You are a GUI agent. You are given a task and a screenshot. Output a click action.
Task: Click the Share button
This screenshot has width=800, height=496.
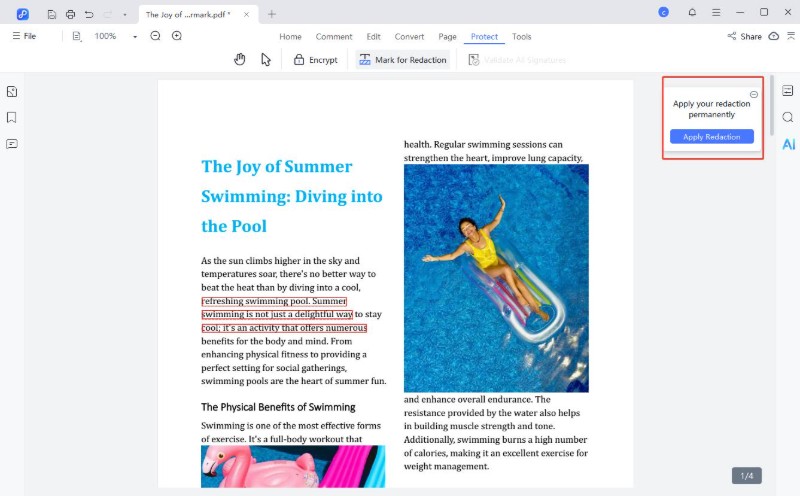tap(744, 36)
